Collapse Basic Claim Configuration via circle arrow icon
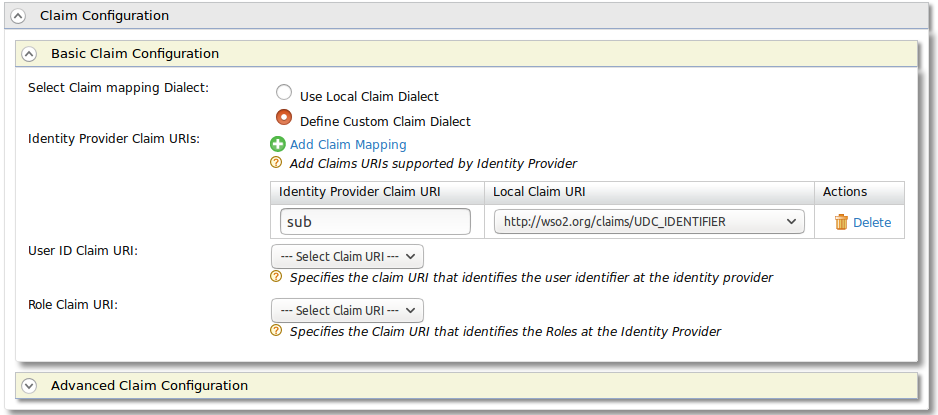This screenshot has height=415, width=938. [x=29, y=54]
